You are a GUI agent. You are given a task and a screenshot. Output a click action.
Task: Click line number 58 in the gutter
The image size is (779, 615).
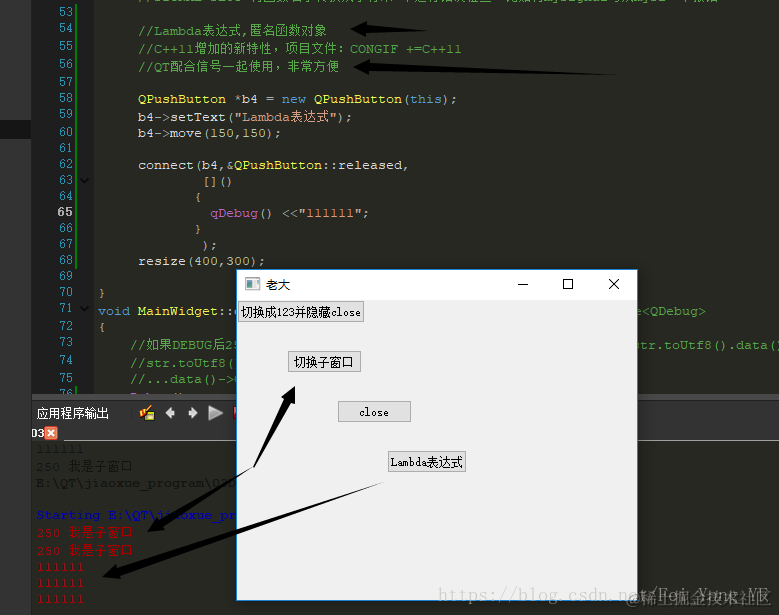(66, 98)
